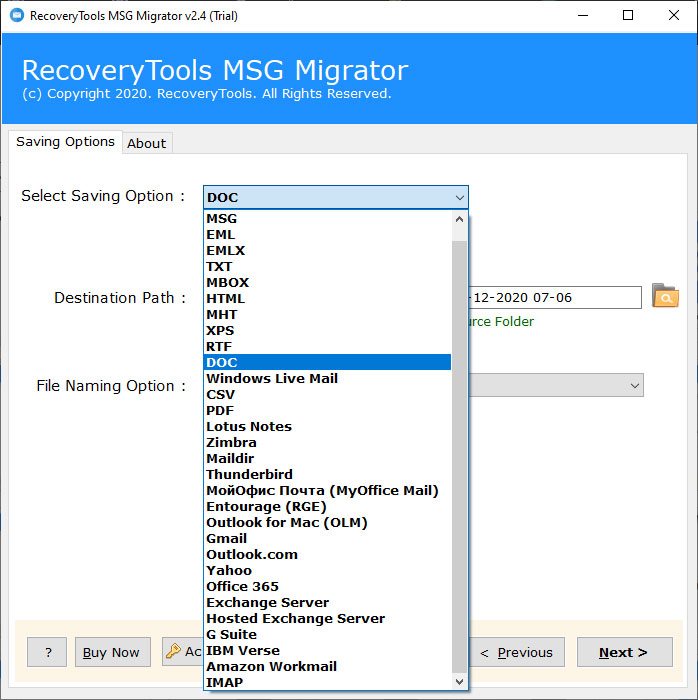Click the Next button

click(624, 652)
